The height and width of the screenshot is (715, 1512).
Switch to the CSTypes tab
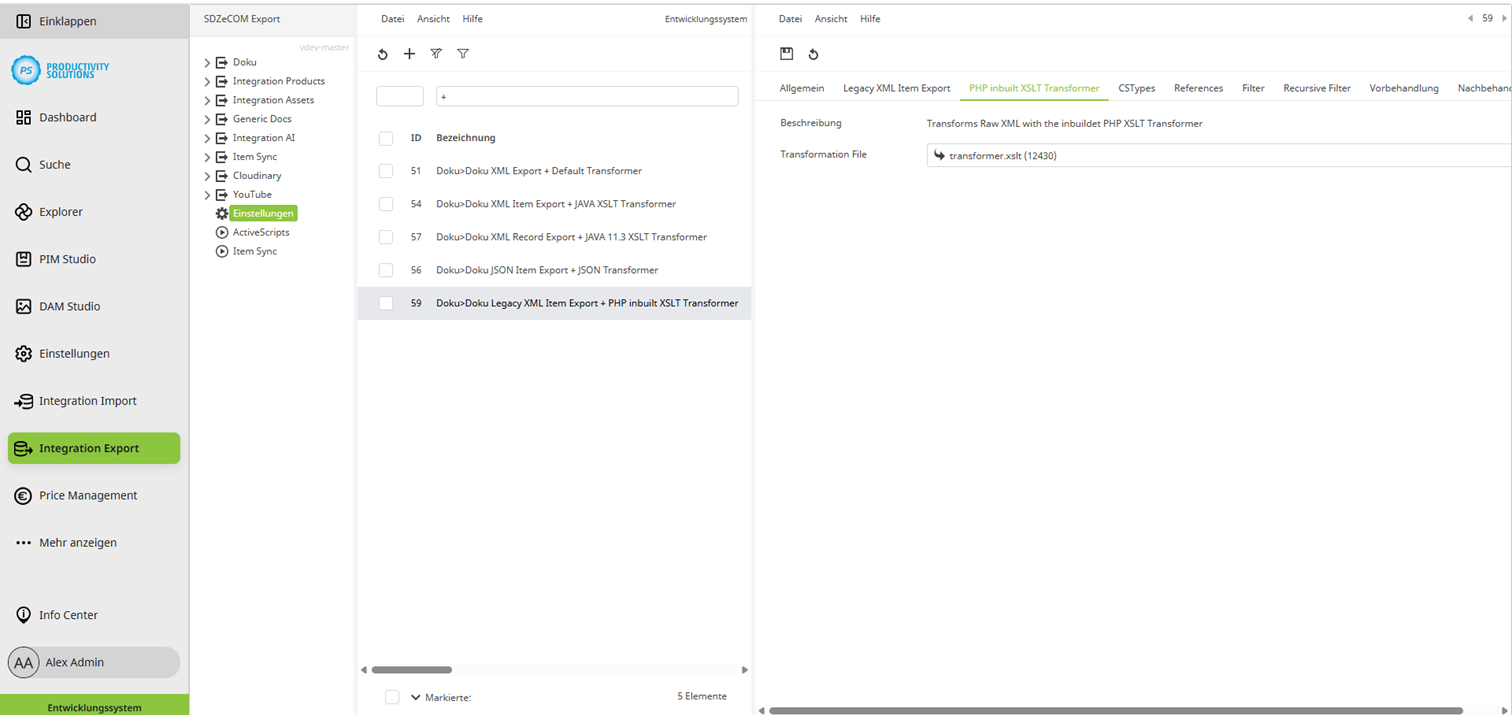[1136, 88]
